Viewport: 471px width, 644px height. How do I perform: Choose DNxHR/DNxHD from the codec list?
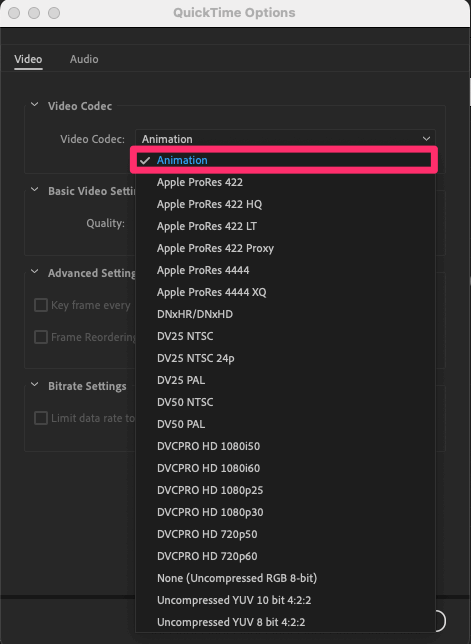[x=285, y=314]
